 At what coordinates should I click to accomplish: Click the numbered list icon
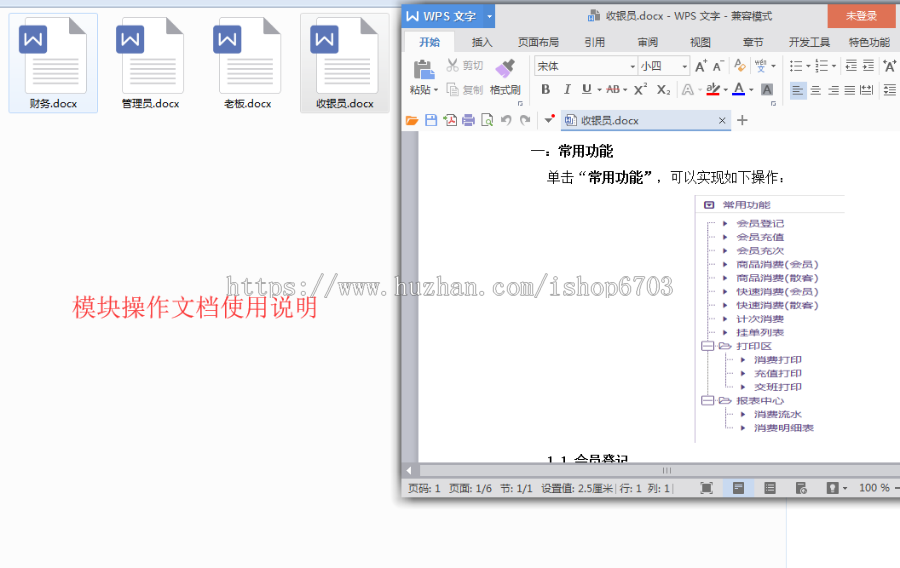[821, 66]
